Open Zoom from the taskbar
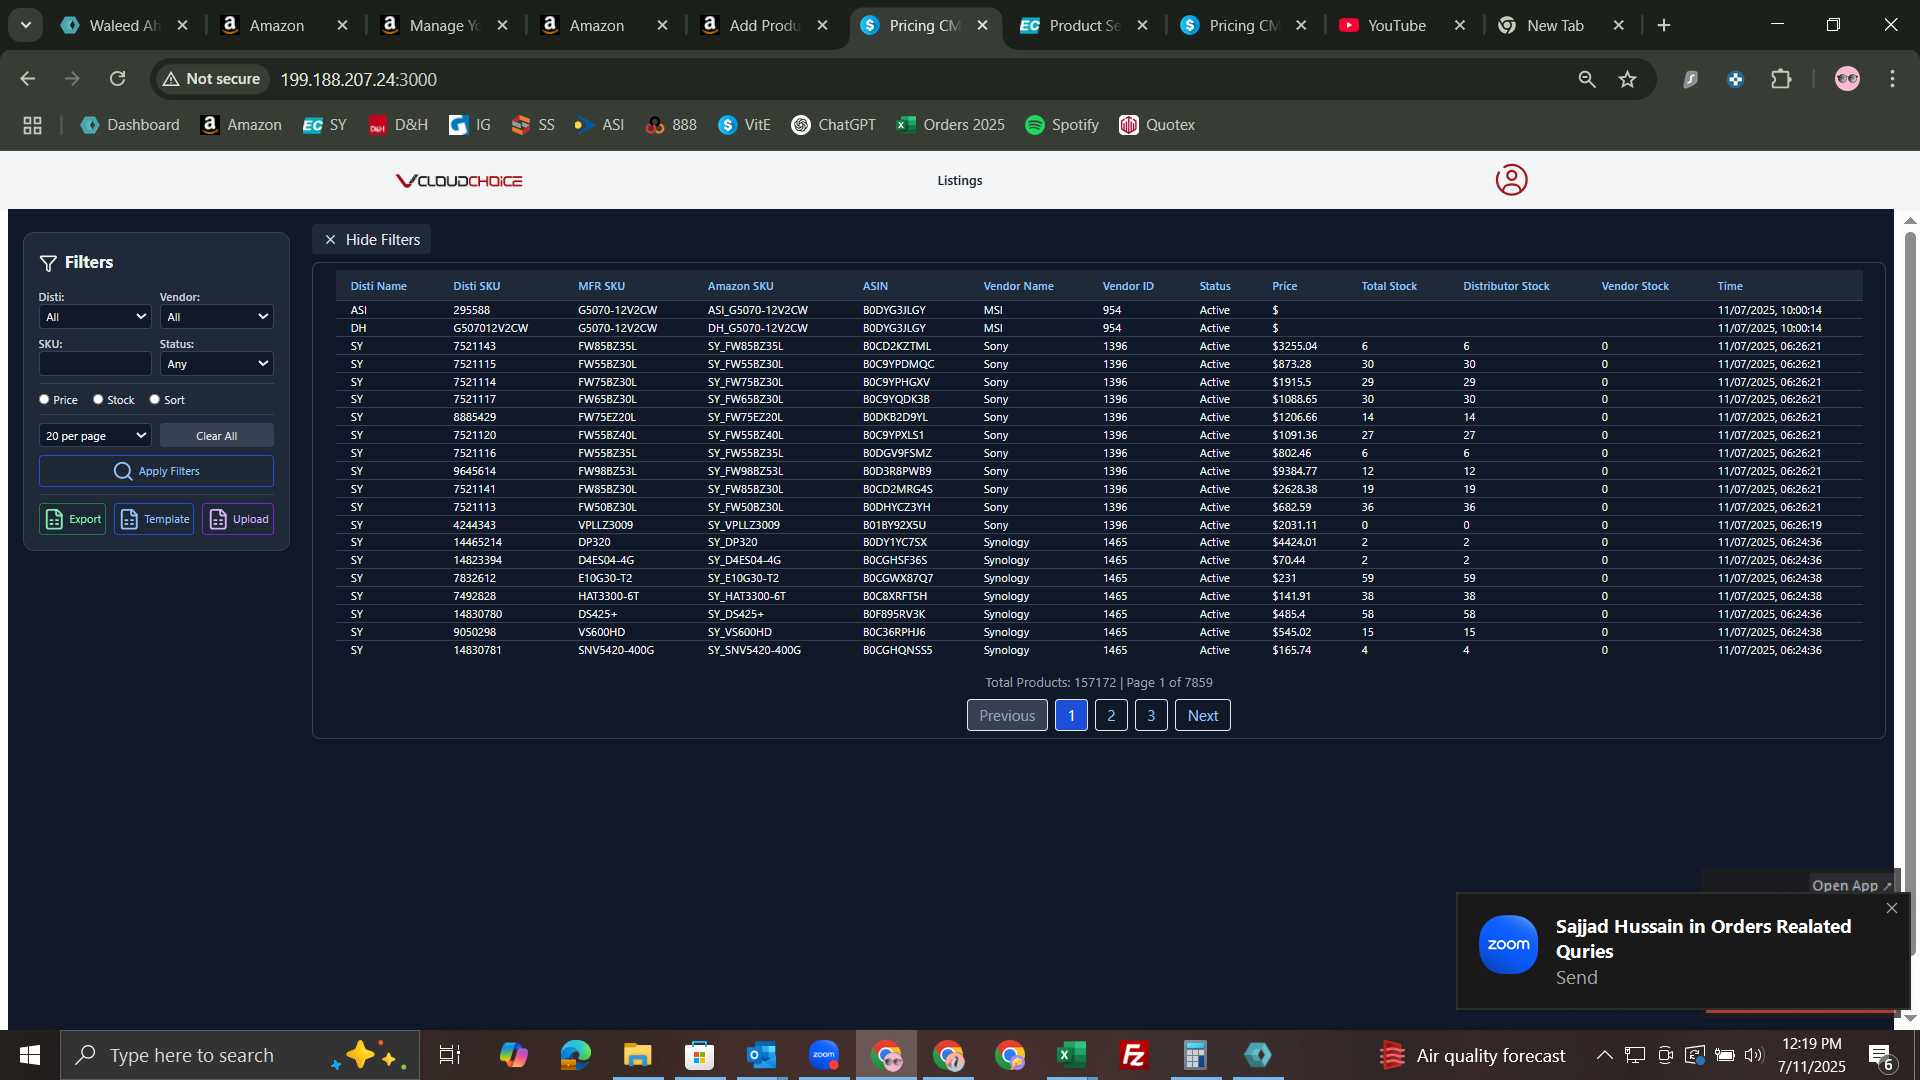Viewport: 1920px width, 1080px height. [x=824, y=1055]
